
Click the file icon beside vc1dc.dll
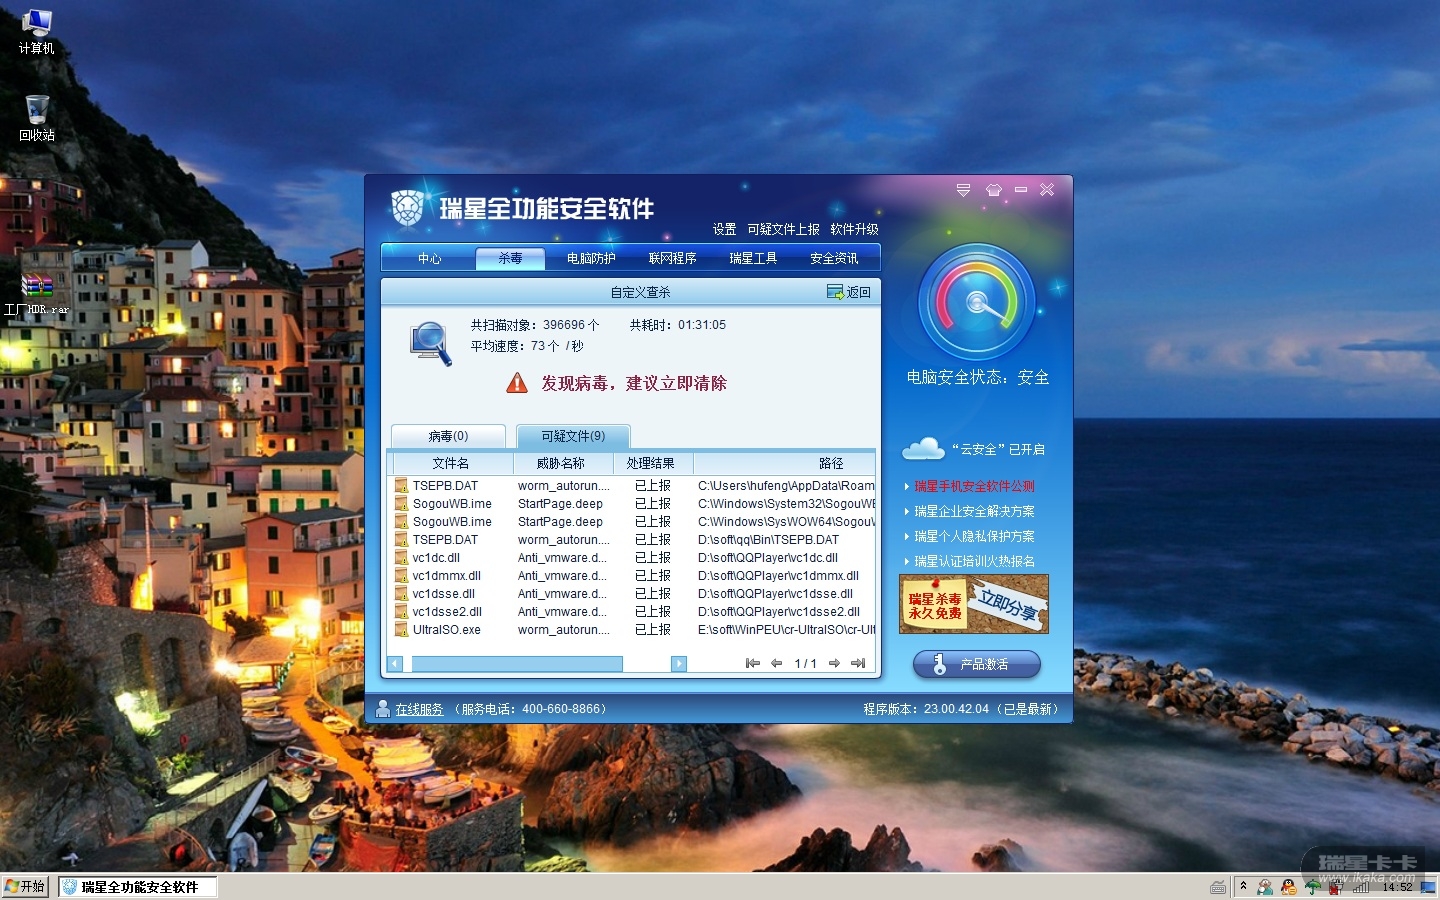401,558
